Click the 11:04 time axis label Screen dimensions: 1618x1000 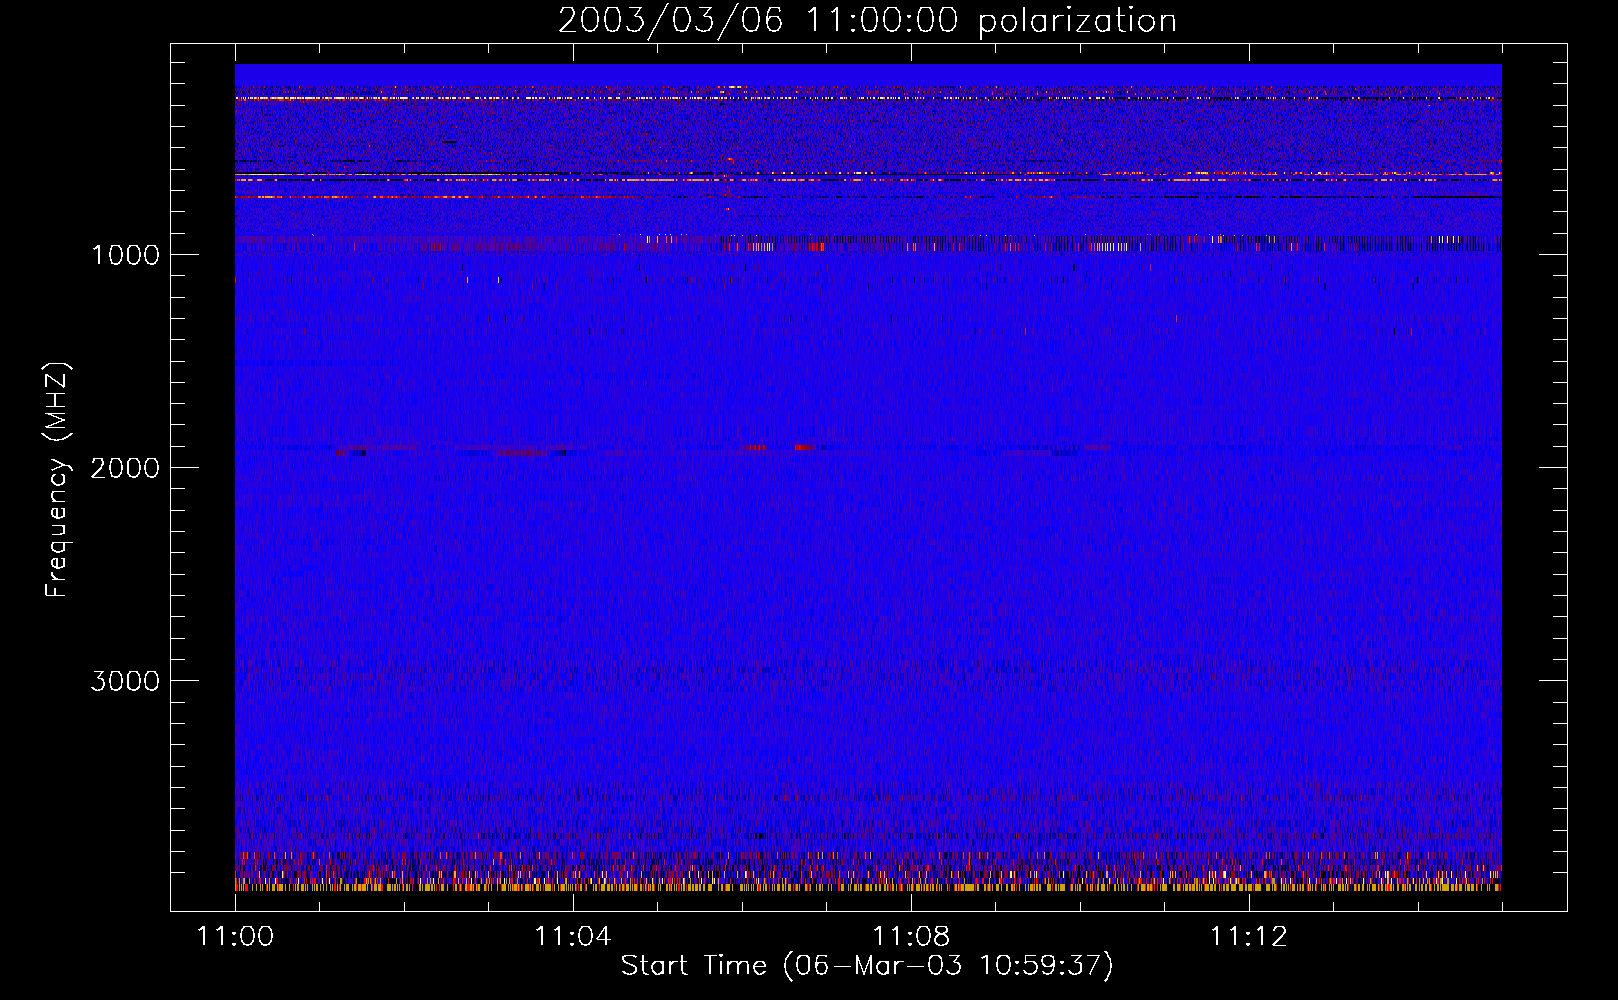(573, 937)
